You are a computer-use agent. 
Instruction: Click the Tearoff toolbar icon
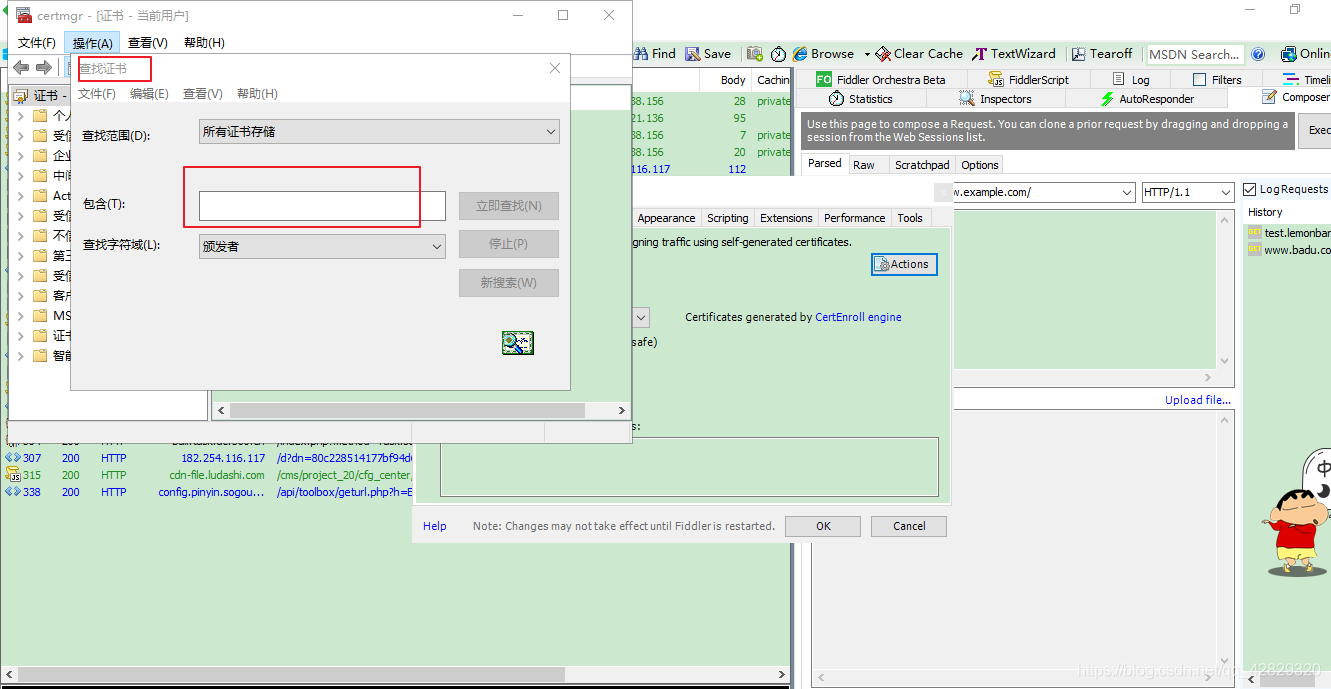click(x=1079, y=54)
